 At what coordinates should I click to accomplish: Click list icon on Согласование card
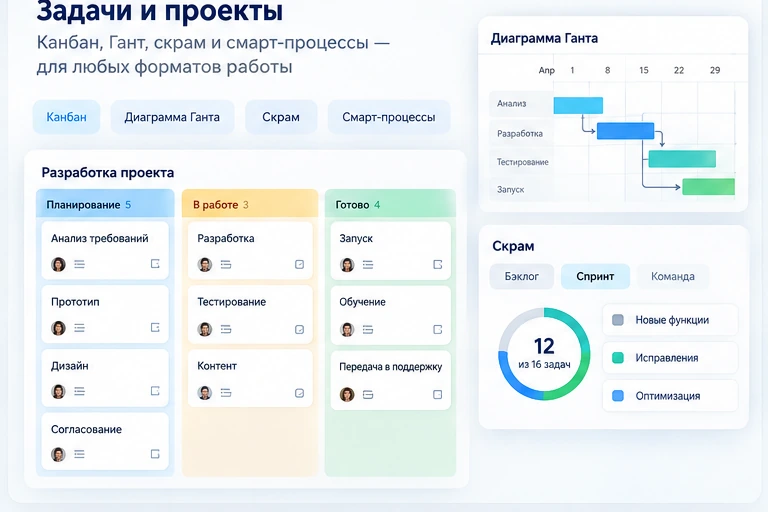pos(79,454)
